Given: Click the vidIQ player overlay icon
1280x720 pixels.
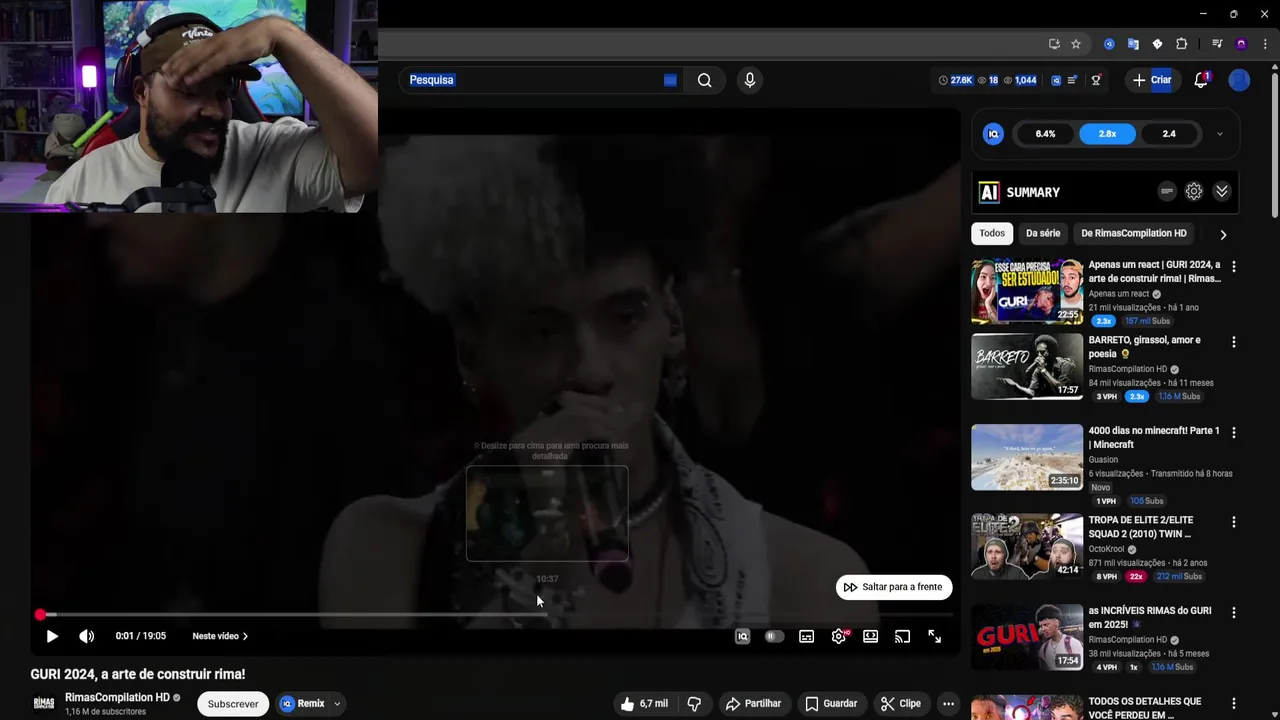Looking at the screenshot, I should [742, 636].
